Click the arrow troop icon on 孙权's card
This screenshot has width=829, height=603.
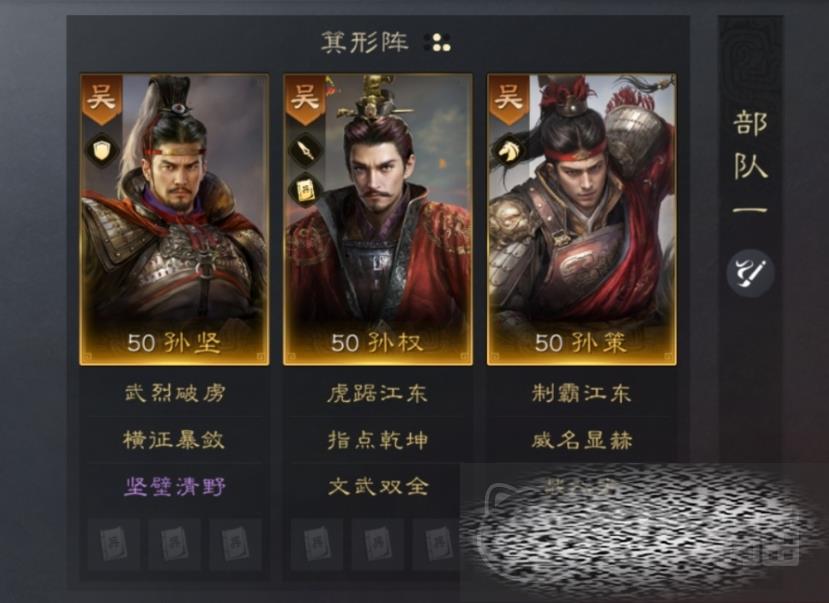click(x=306, y=150)
